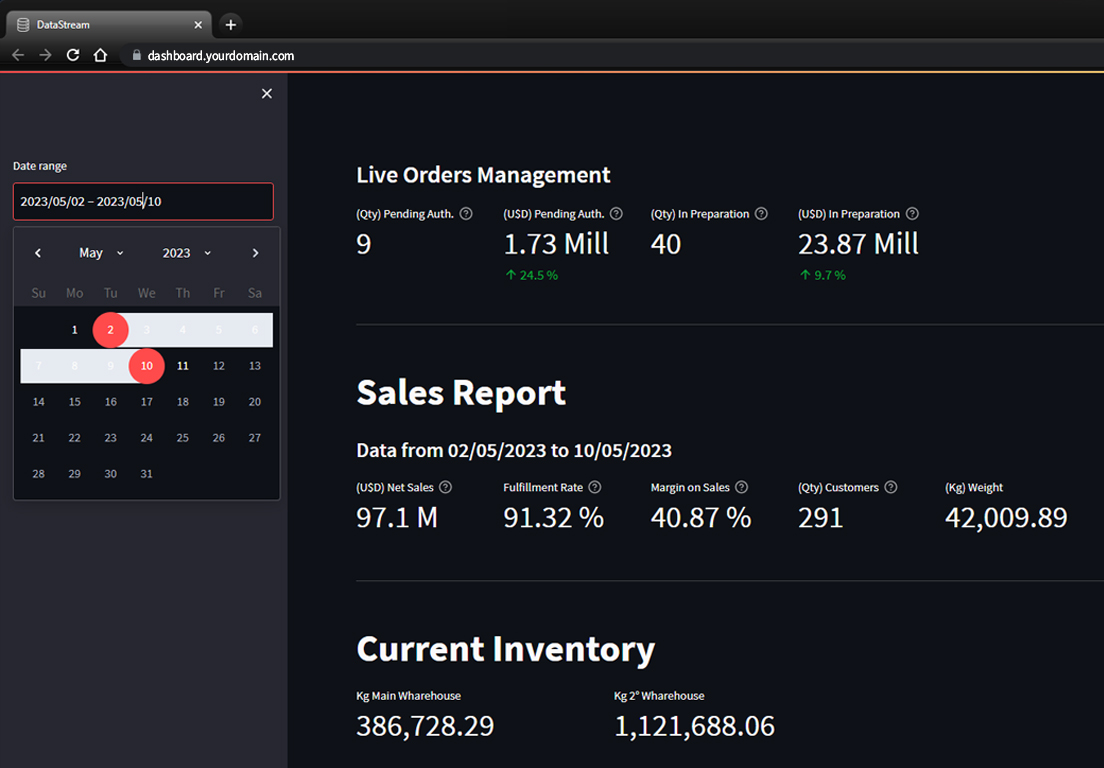Select May 10 in the calendar

coord(146,366)
